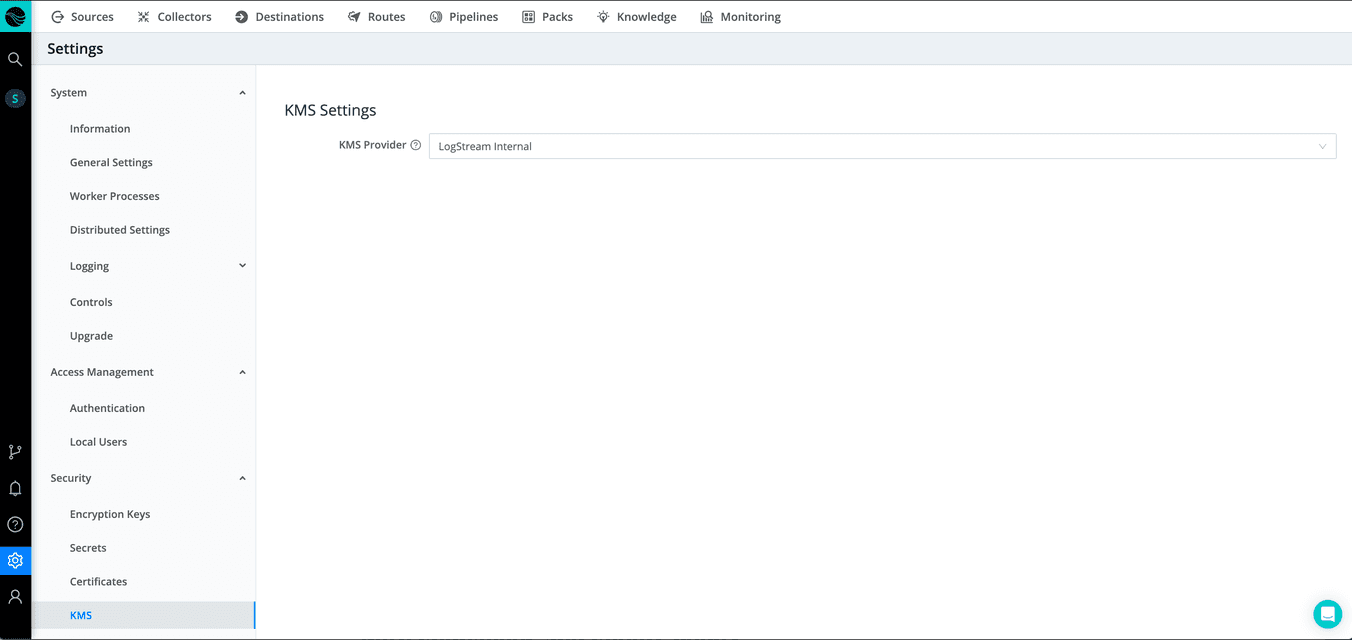Open the KMS Provider dropdown

(x=881, y=146)
